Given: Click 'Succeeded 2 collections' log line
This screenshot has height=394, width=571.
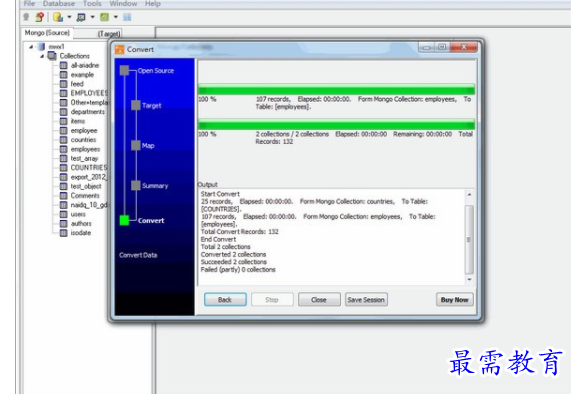Looking at the screenshot, I should click(x=234, y=262).
